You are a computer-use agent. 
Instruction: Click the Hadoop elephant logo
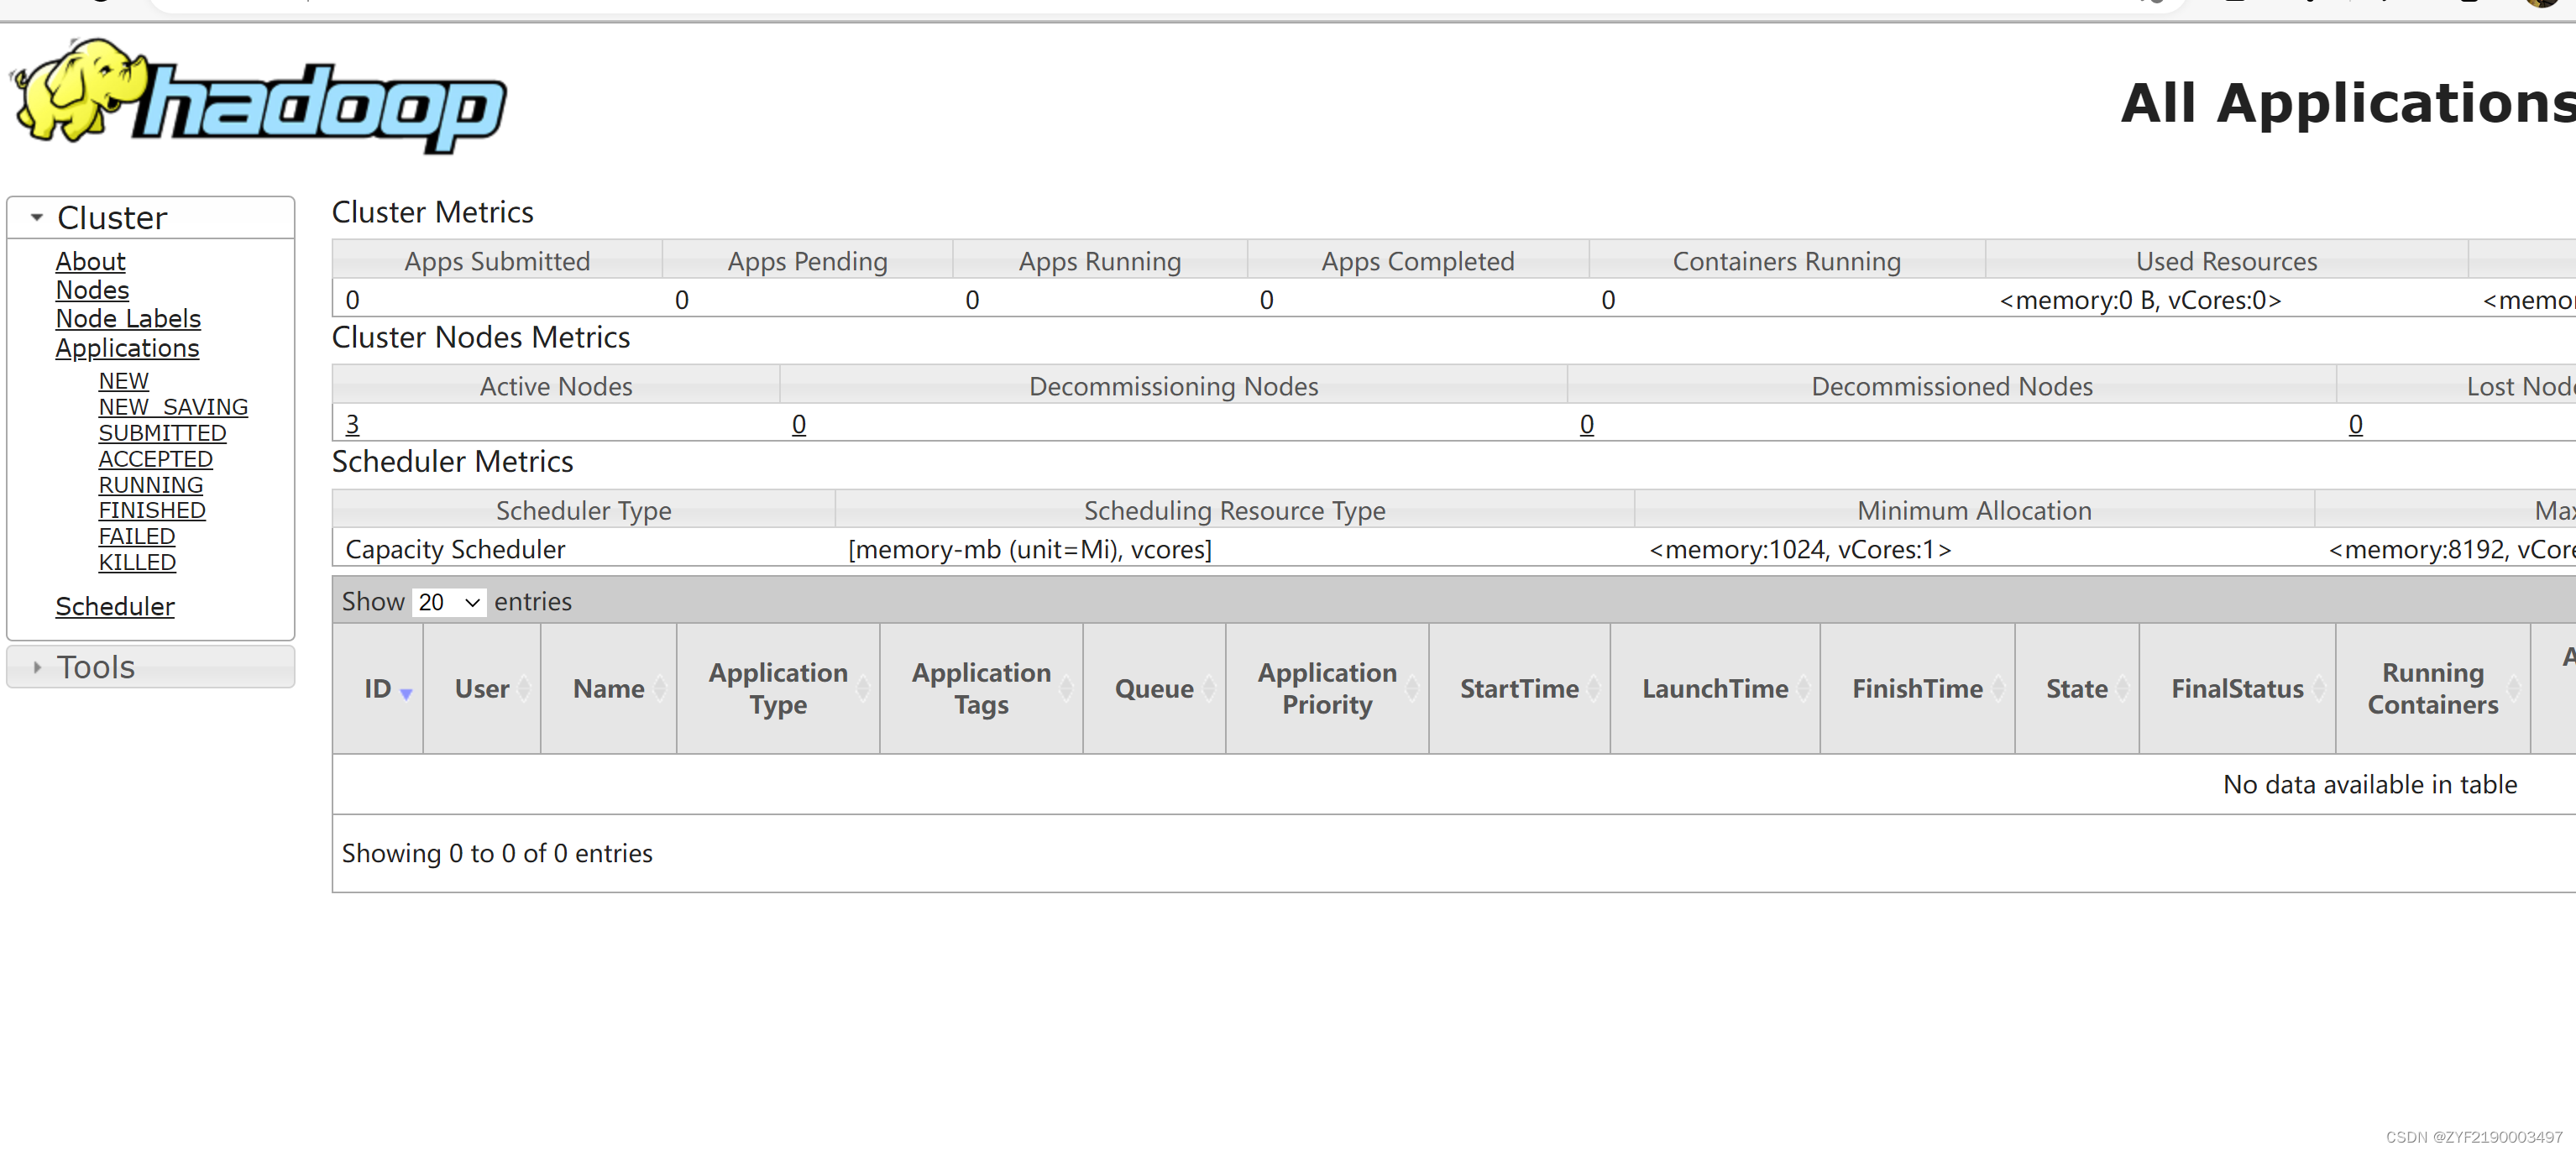pos(258,97)
